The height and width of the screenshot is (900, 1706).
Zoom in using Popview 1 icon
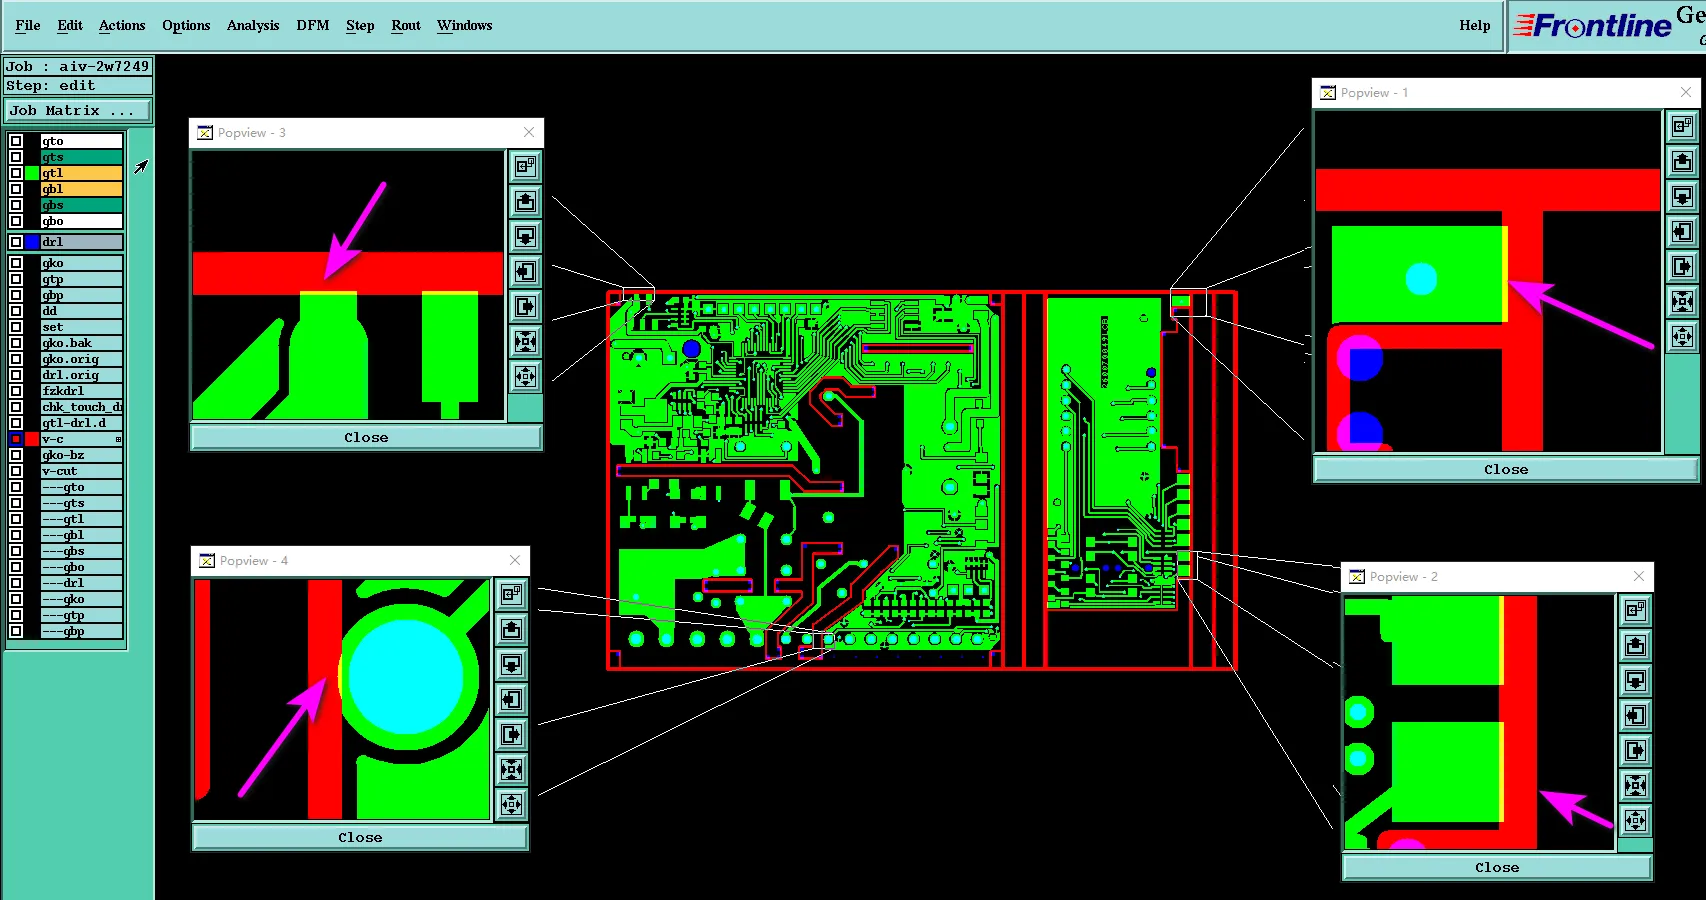1683,301
